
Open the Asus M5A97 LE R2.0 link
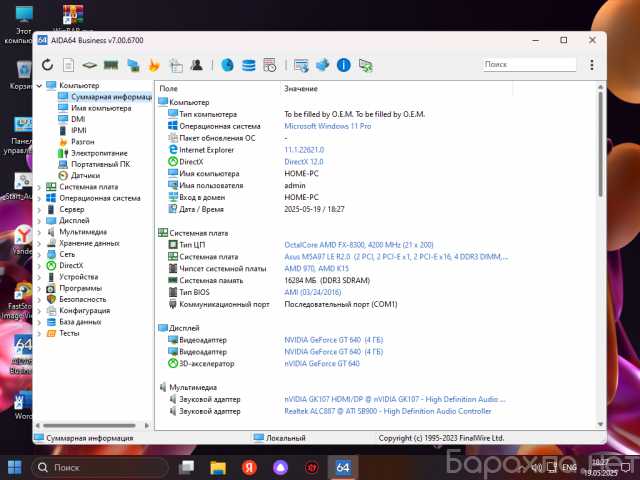[x=396, y=257]
